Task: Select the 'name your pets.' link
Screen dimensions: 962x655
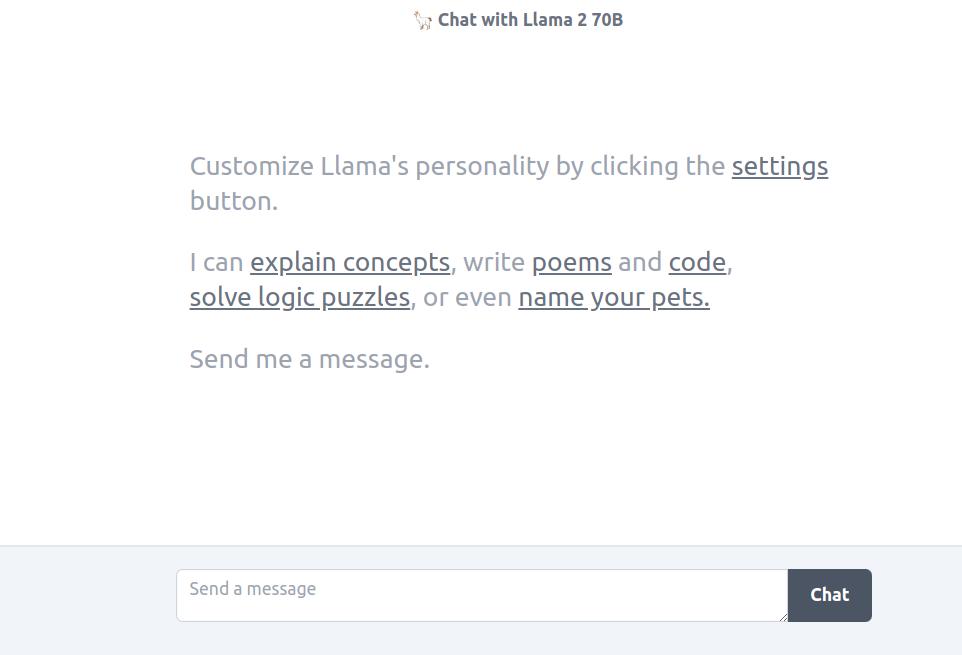Action: tap(614, 298)
